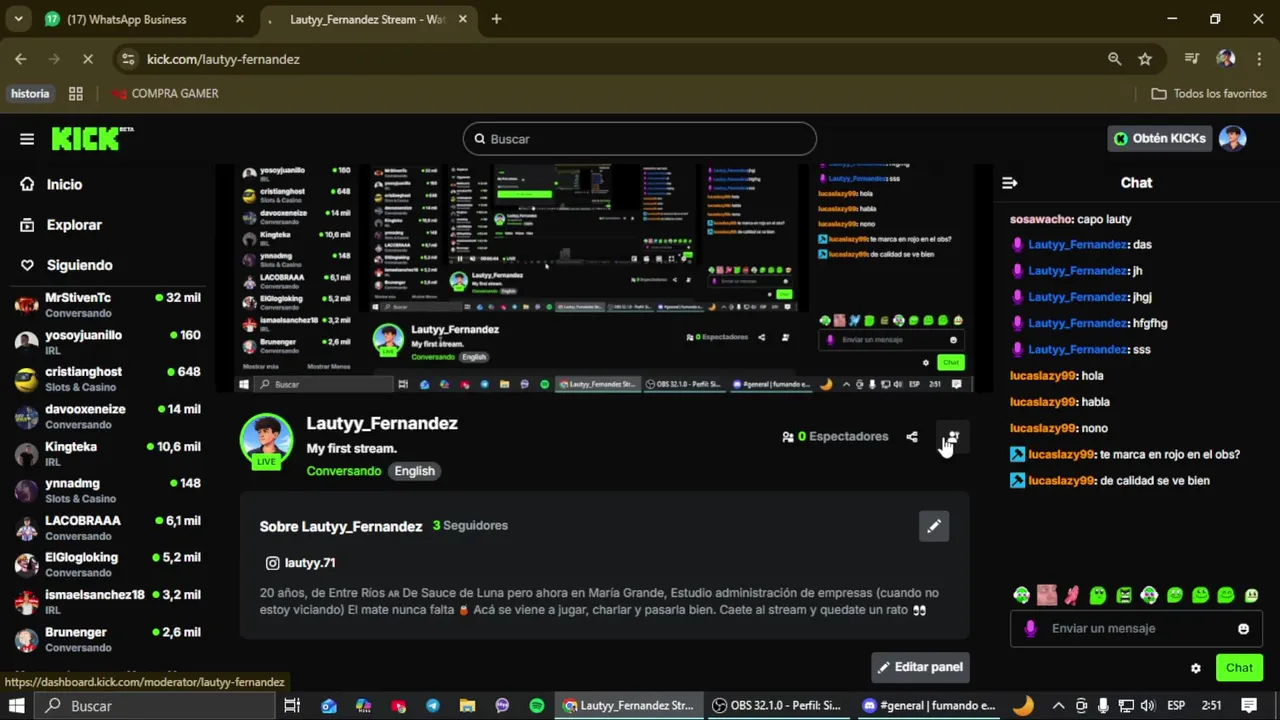Open Spotify from the taskbar
This screenshot has width=1280, height=720.
[537, 705]
